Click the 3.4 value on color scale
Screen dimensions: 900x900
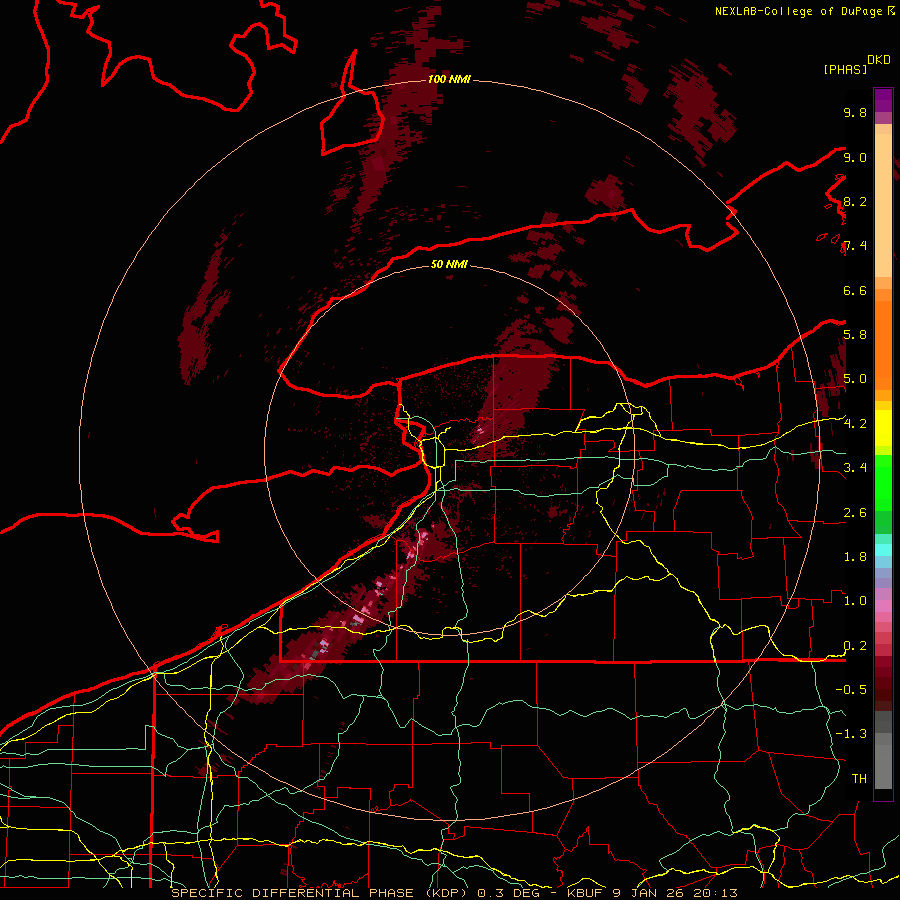855,467
